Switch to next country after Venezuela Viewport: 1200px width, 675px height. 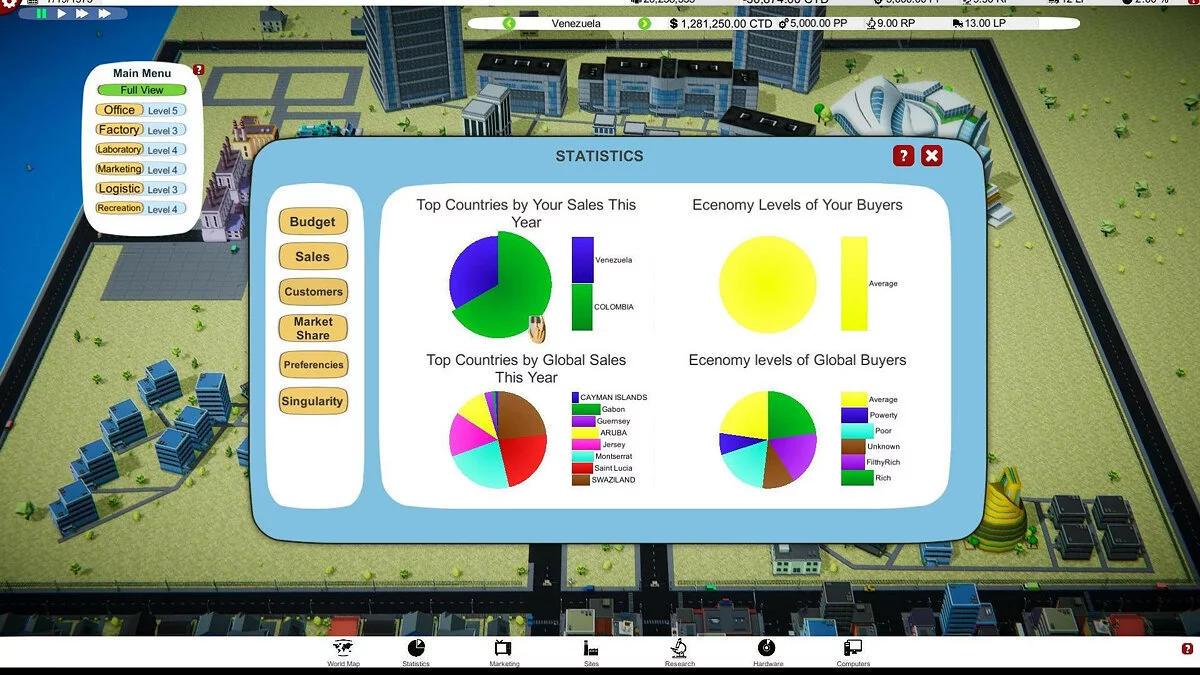point(641,23)
